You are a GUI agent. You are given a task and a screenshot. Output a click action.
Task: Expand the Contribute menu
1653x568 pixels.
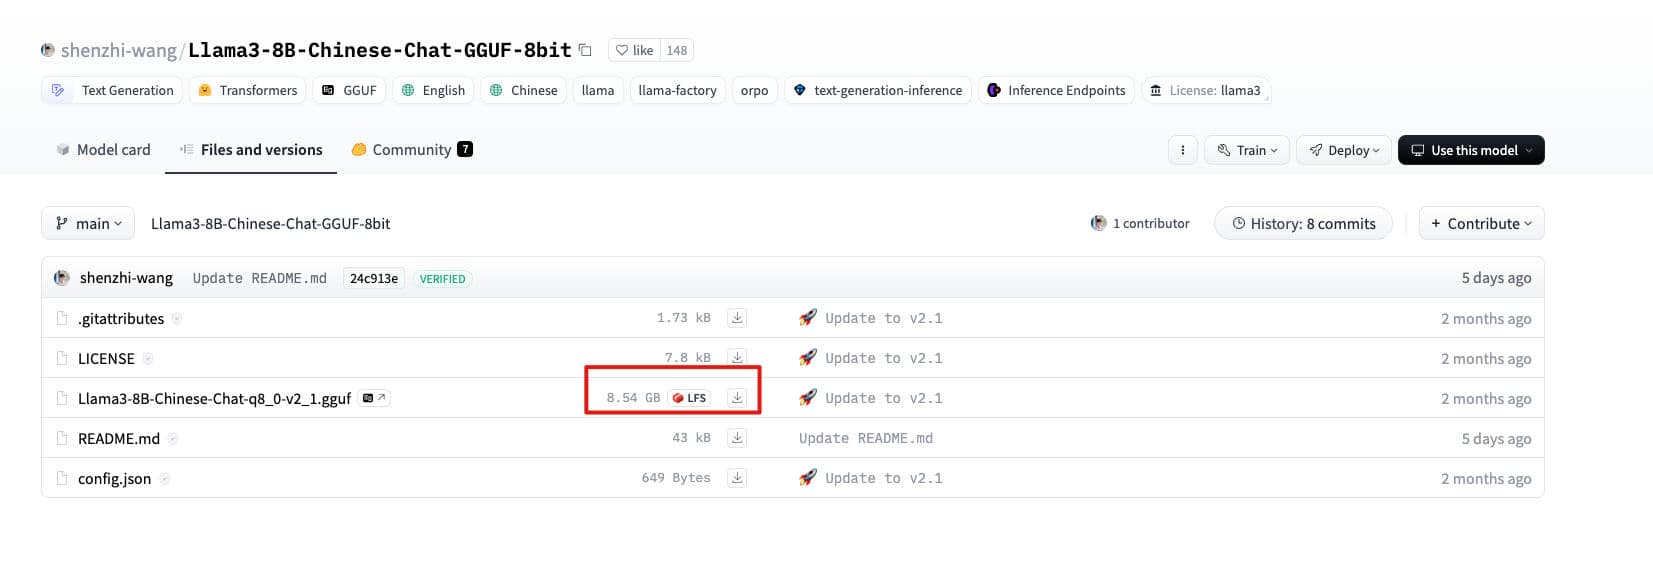click(x=1481, y=224)
